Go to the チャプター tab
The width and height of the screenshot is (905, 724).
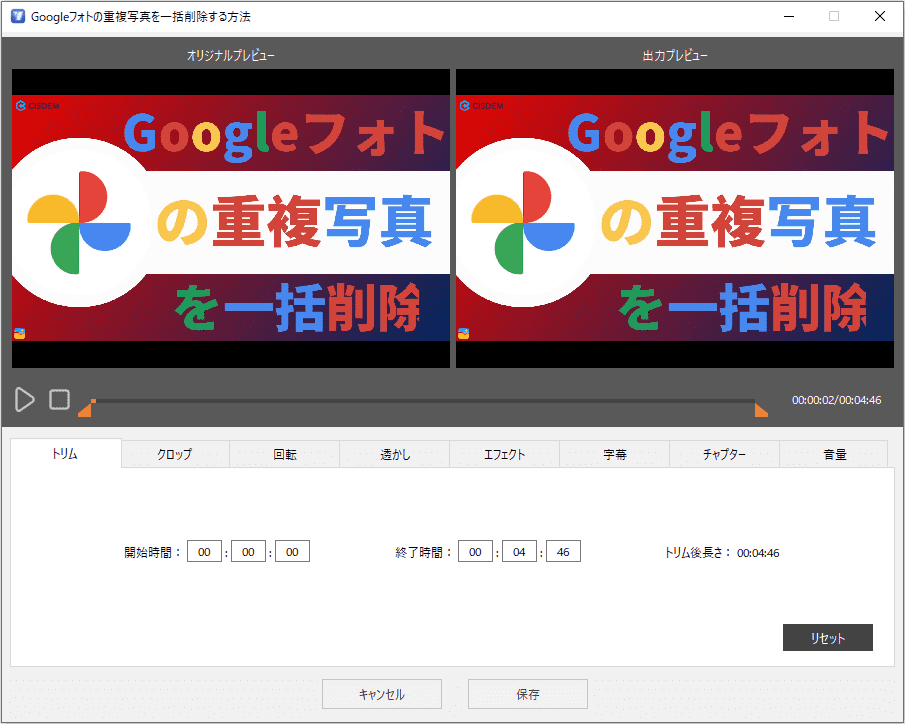pyautogui.click(x=725, y=454)
